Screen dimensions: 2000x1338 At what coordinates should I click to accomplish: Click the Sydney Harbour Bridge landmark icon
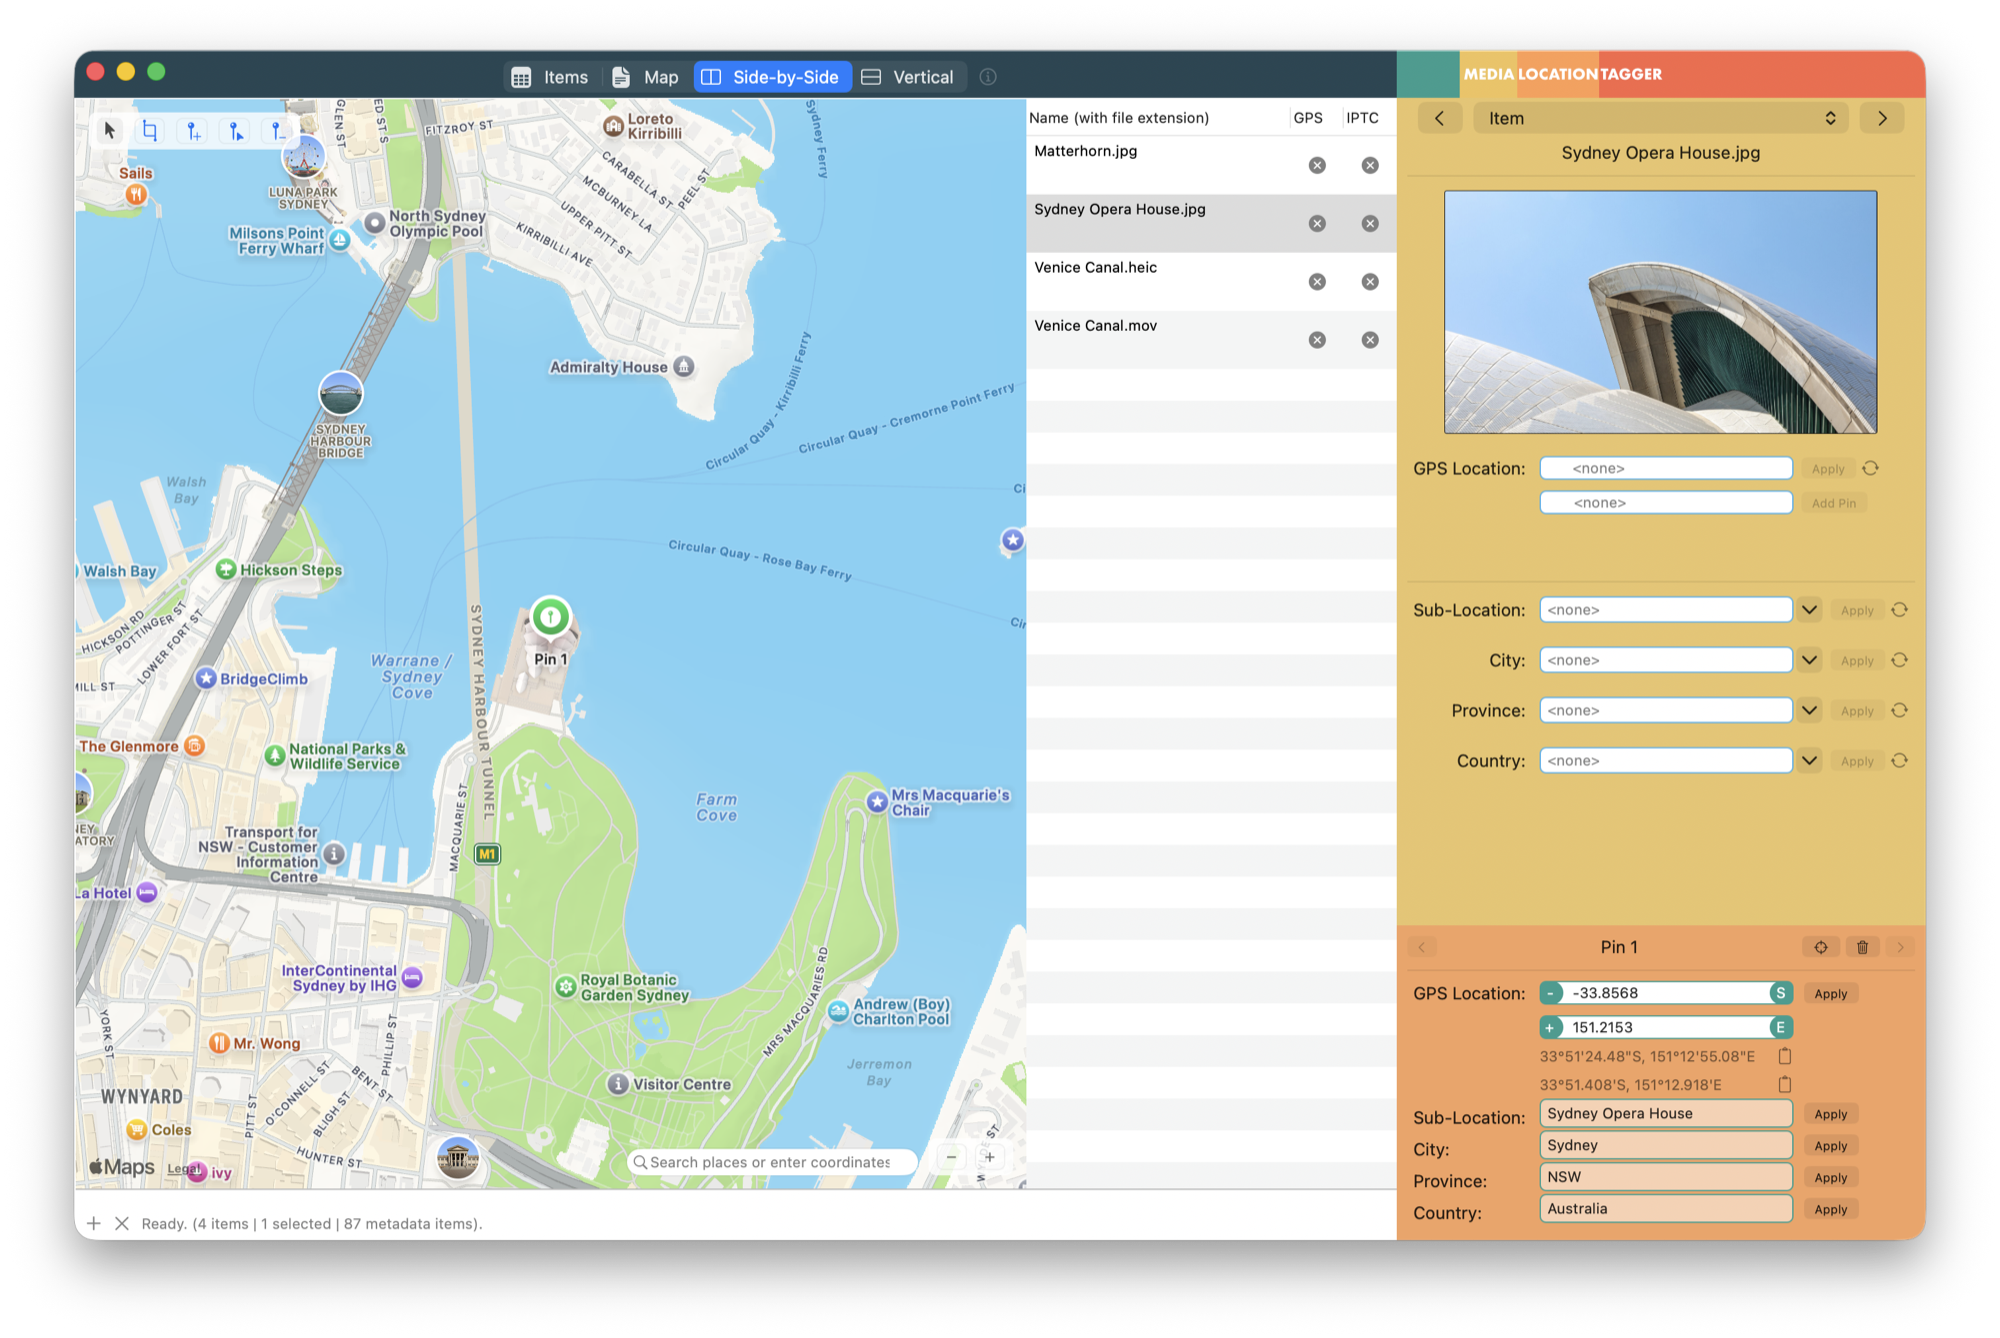(x=341, y=393)
